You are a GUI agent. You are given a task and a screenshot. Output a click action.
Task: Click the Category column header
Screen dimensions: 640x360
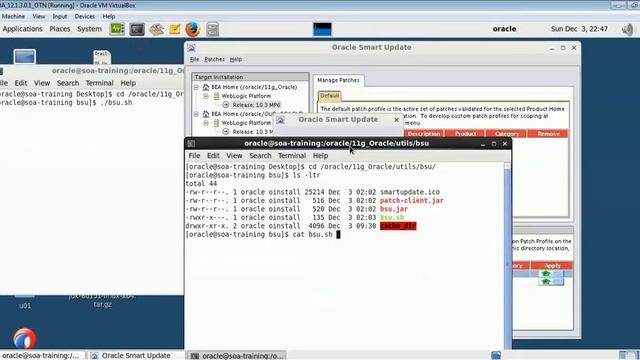tap(507, 134)
